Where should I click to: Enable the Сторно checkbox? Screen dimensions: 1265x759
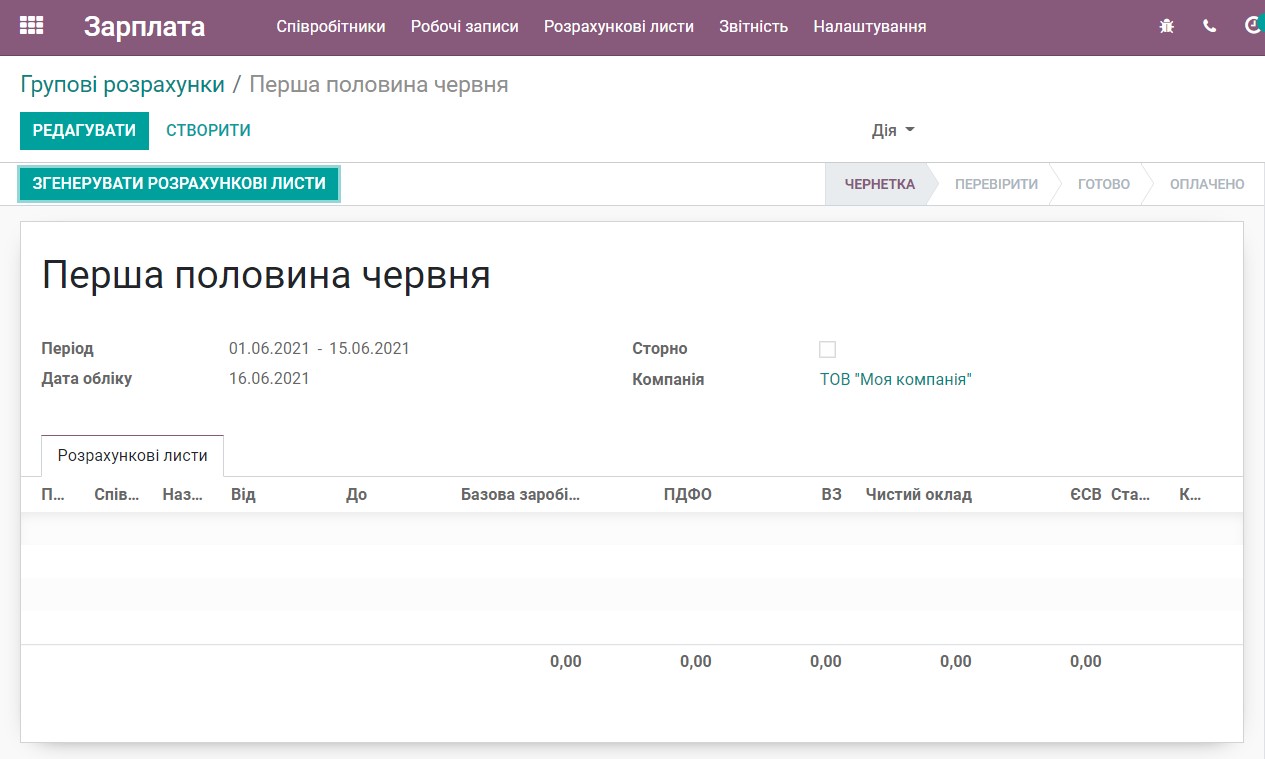pos(827,349)
